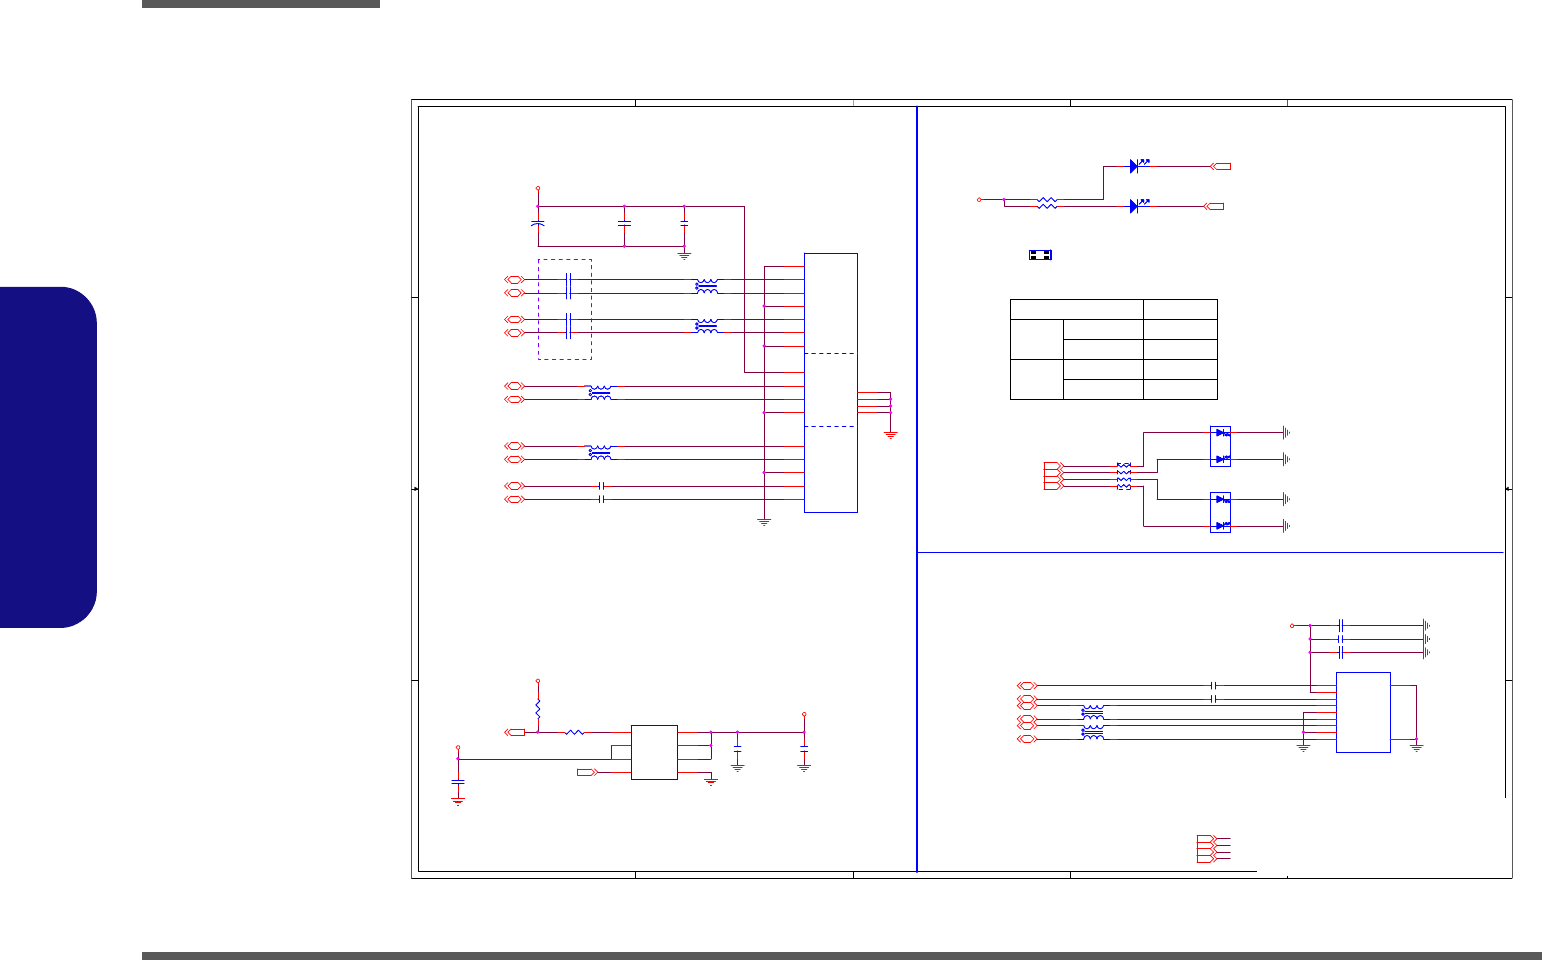Click the navy blue side tab on the page margin

pos(48,457)
